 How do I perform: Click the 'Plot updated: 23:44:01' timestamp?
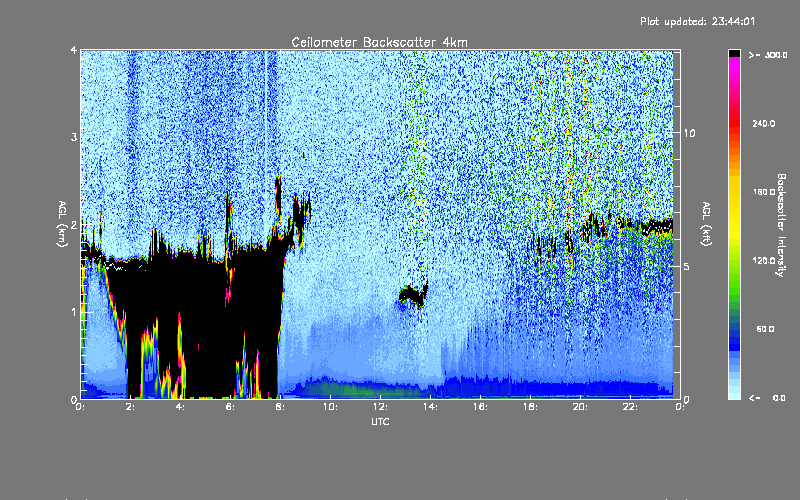point(697,21)
